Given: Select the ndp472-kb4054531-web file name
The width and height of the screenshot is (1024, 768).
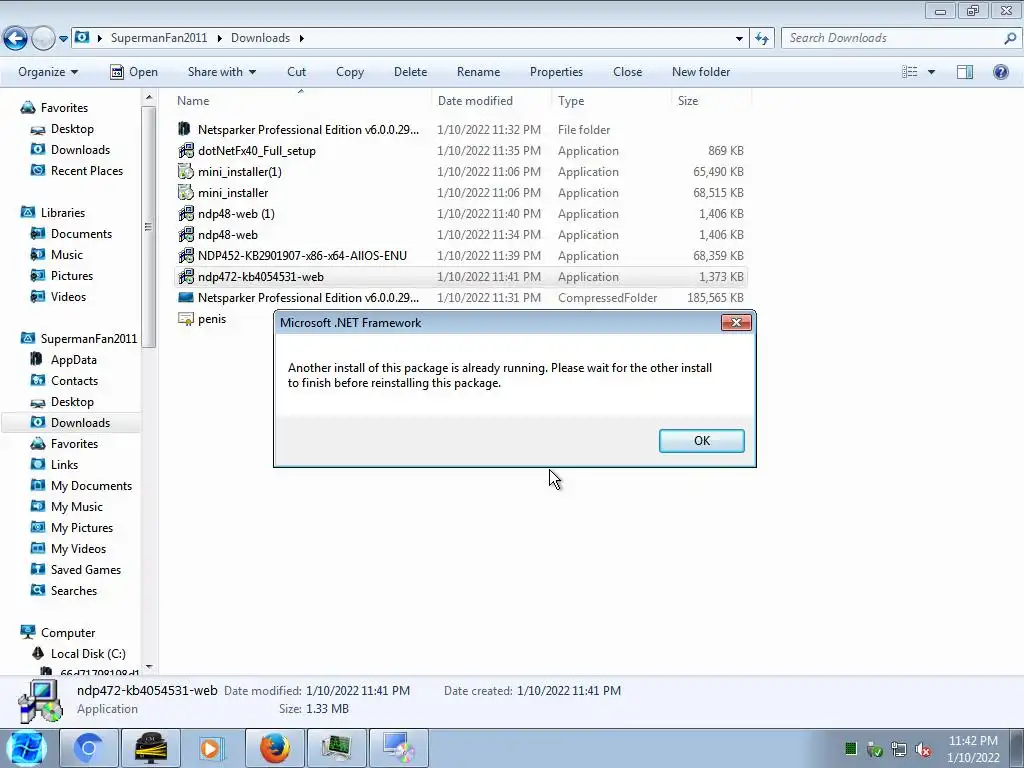Looking at the screenshot, I should point(261,277).
